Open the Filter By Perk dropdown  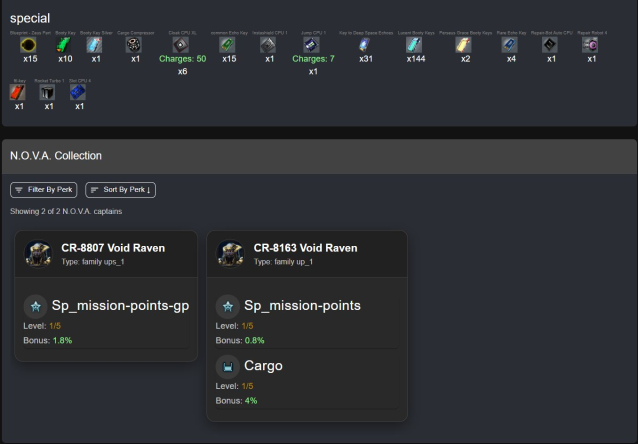44,189
